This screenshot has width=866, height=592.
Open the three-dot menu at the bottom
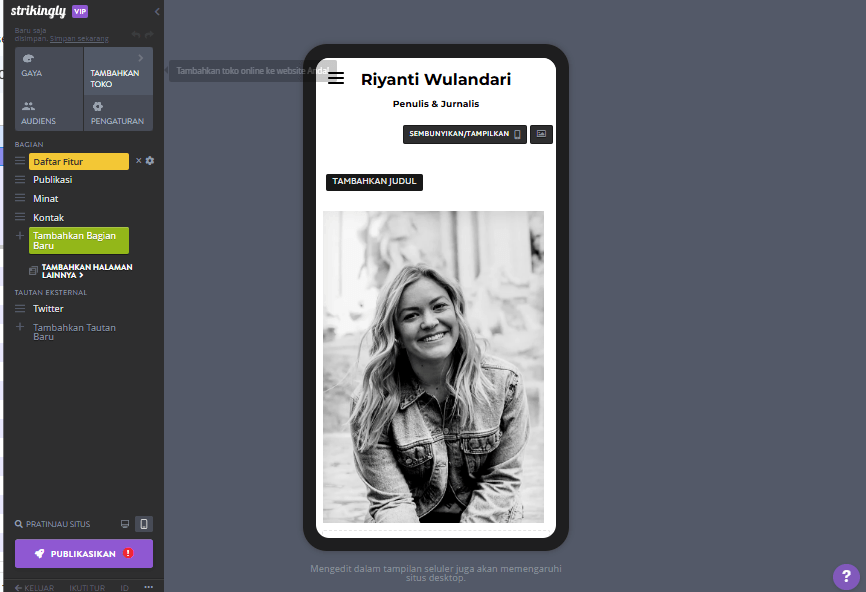coord(149,586)
